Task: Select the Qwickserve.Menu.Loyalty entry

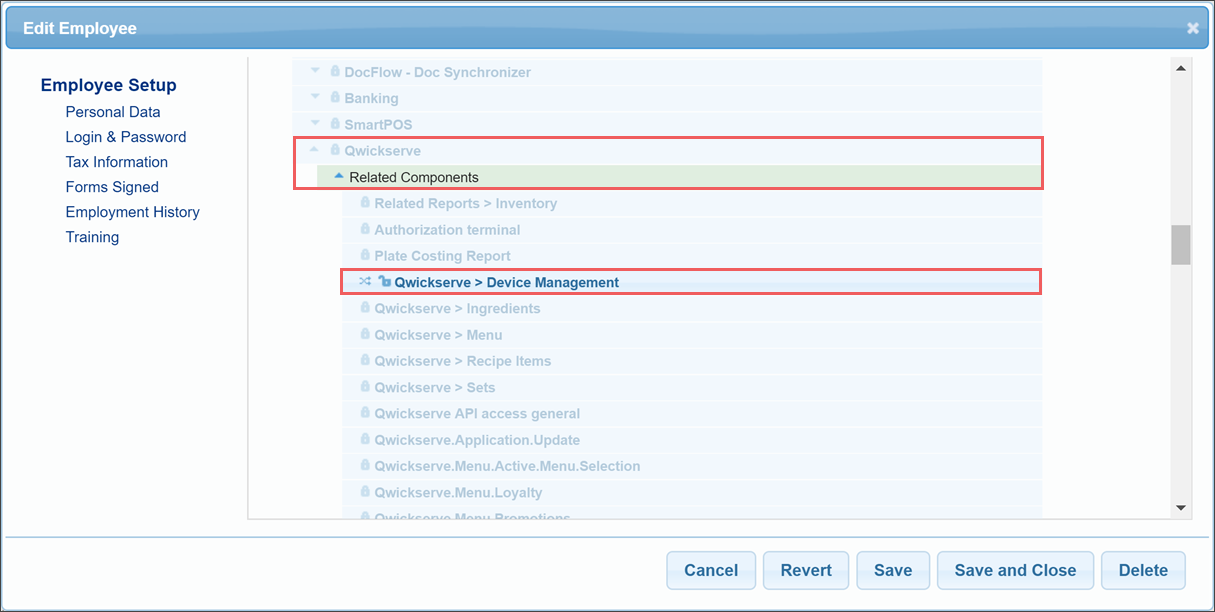Action: [458, 492]
